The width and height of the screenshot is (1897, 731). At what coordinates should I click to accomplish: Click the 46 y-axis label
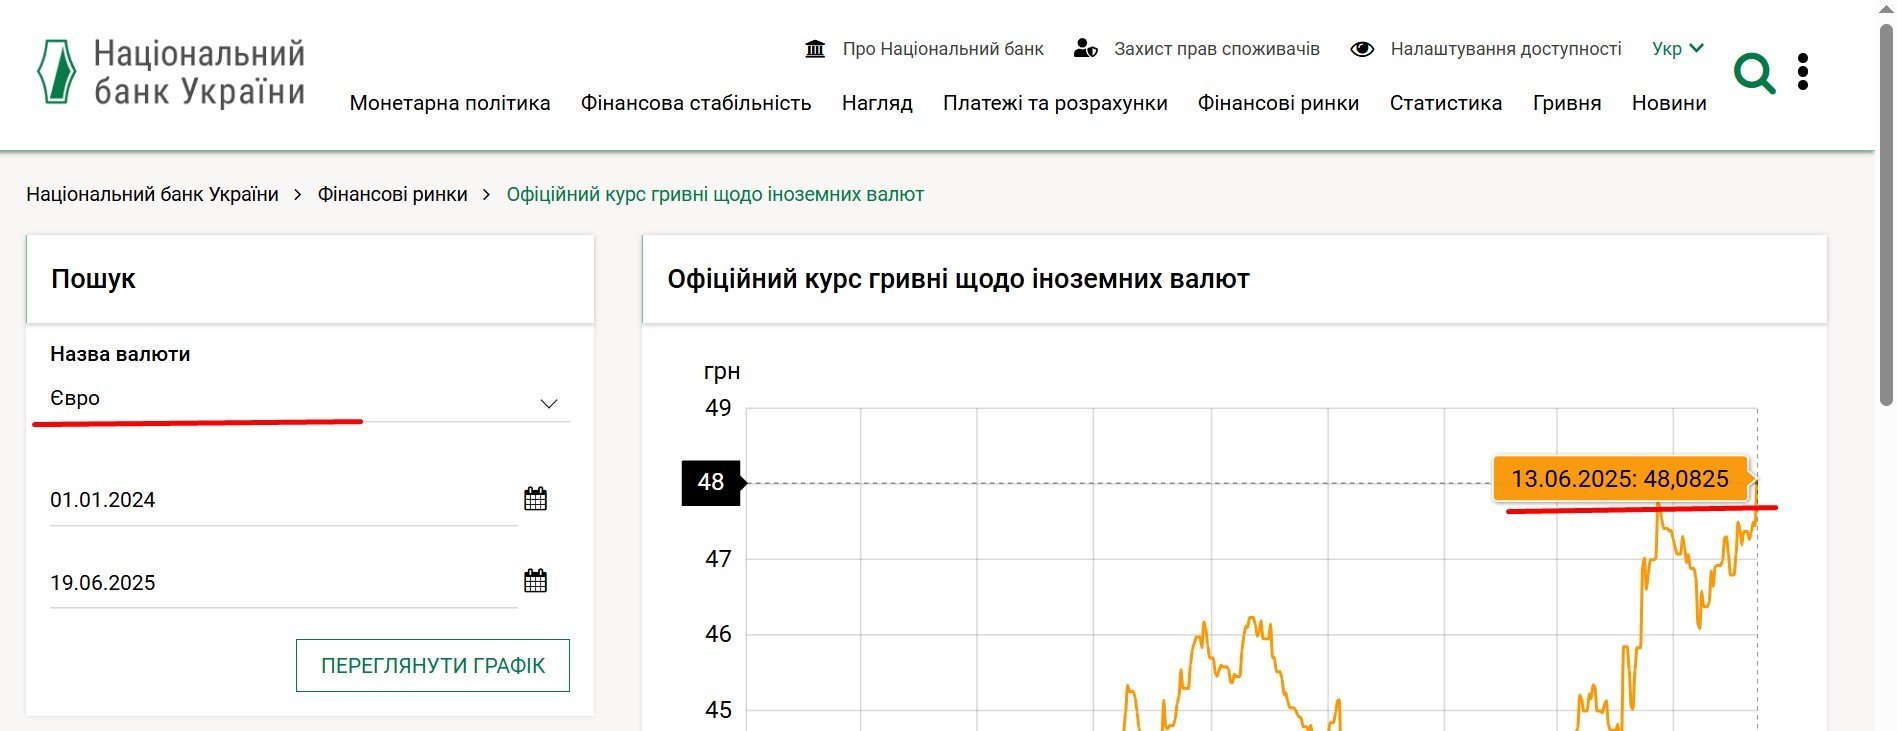click(x=718, y=634)
